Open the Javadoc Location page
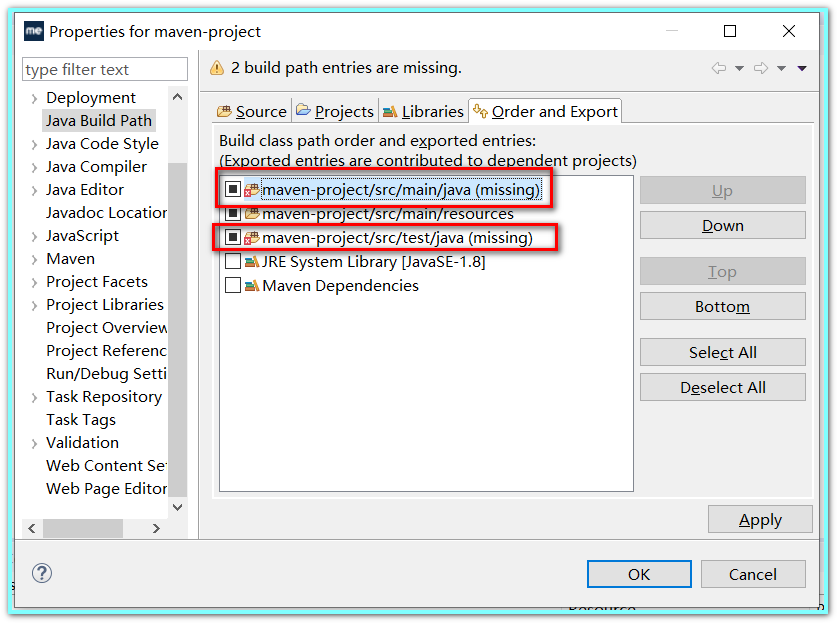Viewport: 837px width, 623px height. (106, 212)
